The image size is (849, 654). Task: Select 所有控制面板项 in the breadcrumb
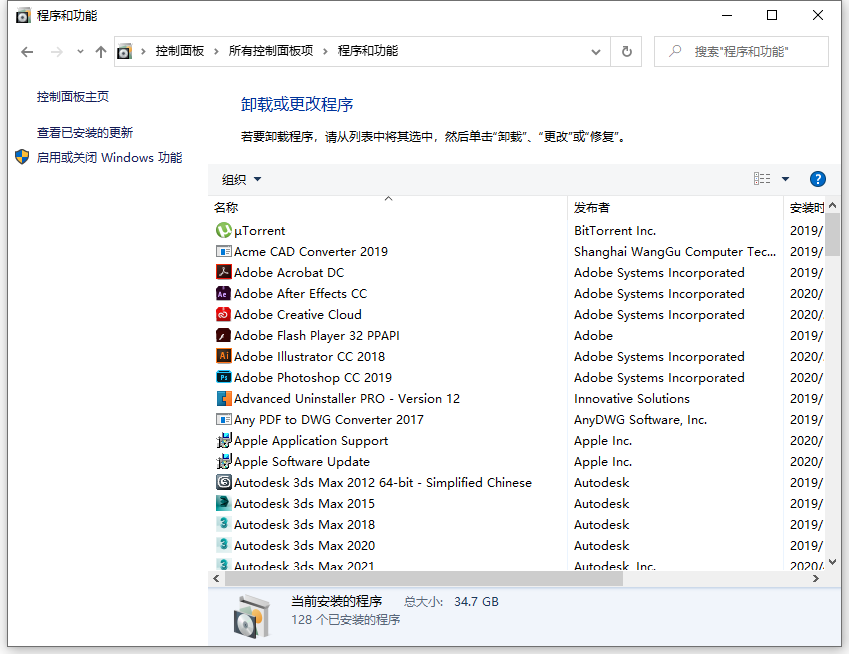click(x=271, y=51)
